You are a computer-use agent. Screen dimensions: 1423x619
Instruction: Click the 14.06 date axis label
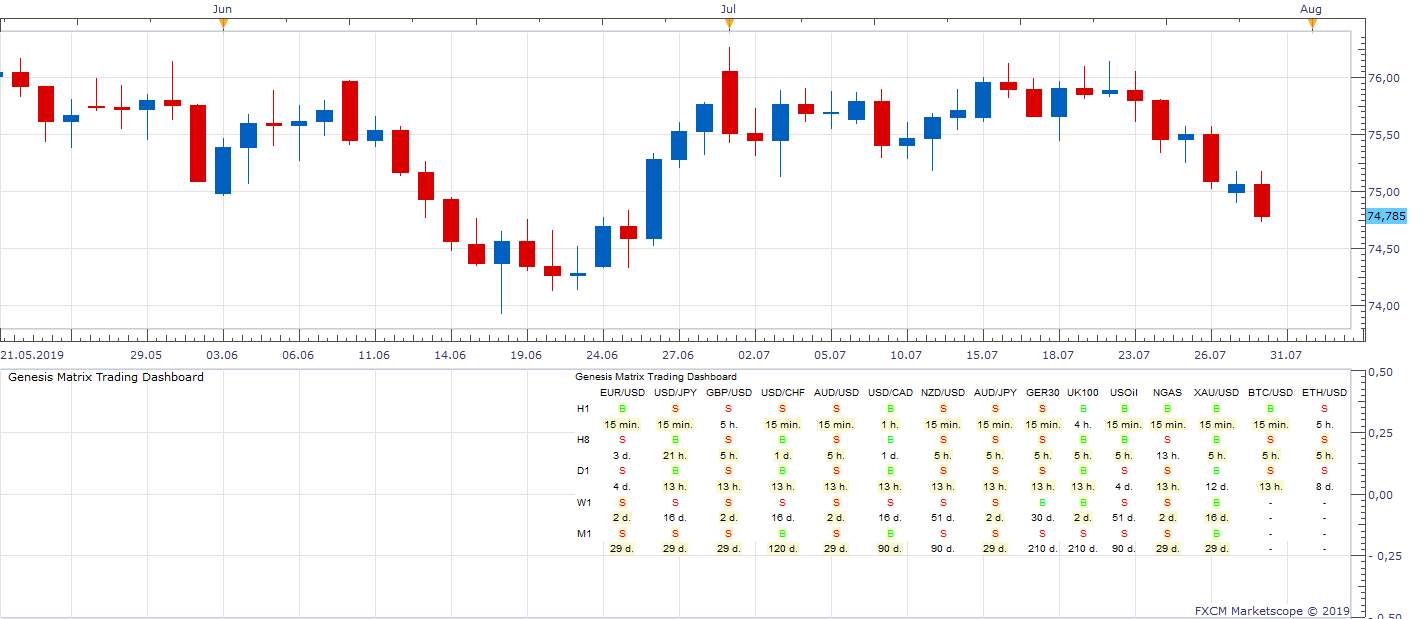pos(450,355)
